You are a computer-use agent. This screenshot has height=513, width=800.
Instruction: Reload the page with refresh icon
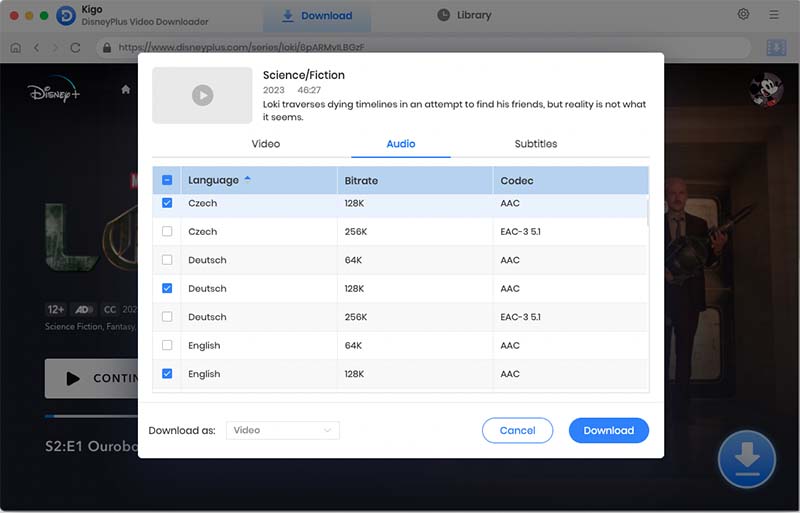[76, 47]
